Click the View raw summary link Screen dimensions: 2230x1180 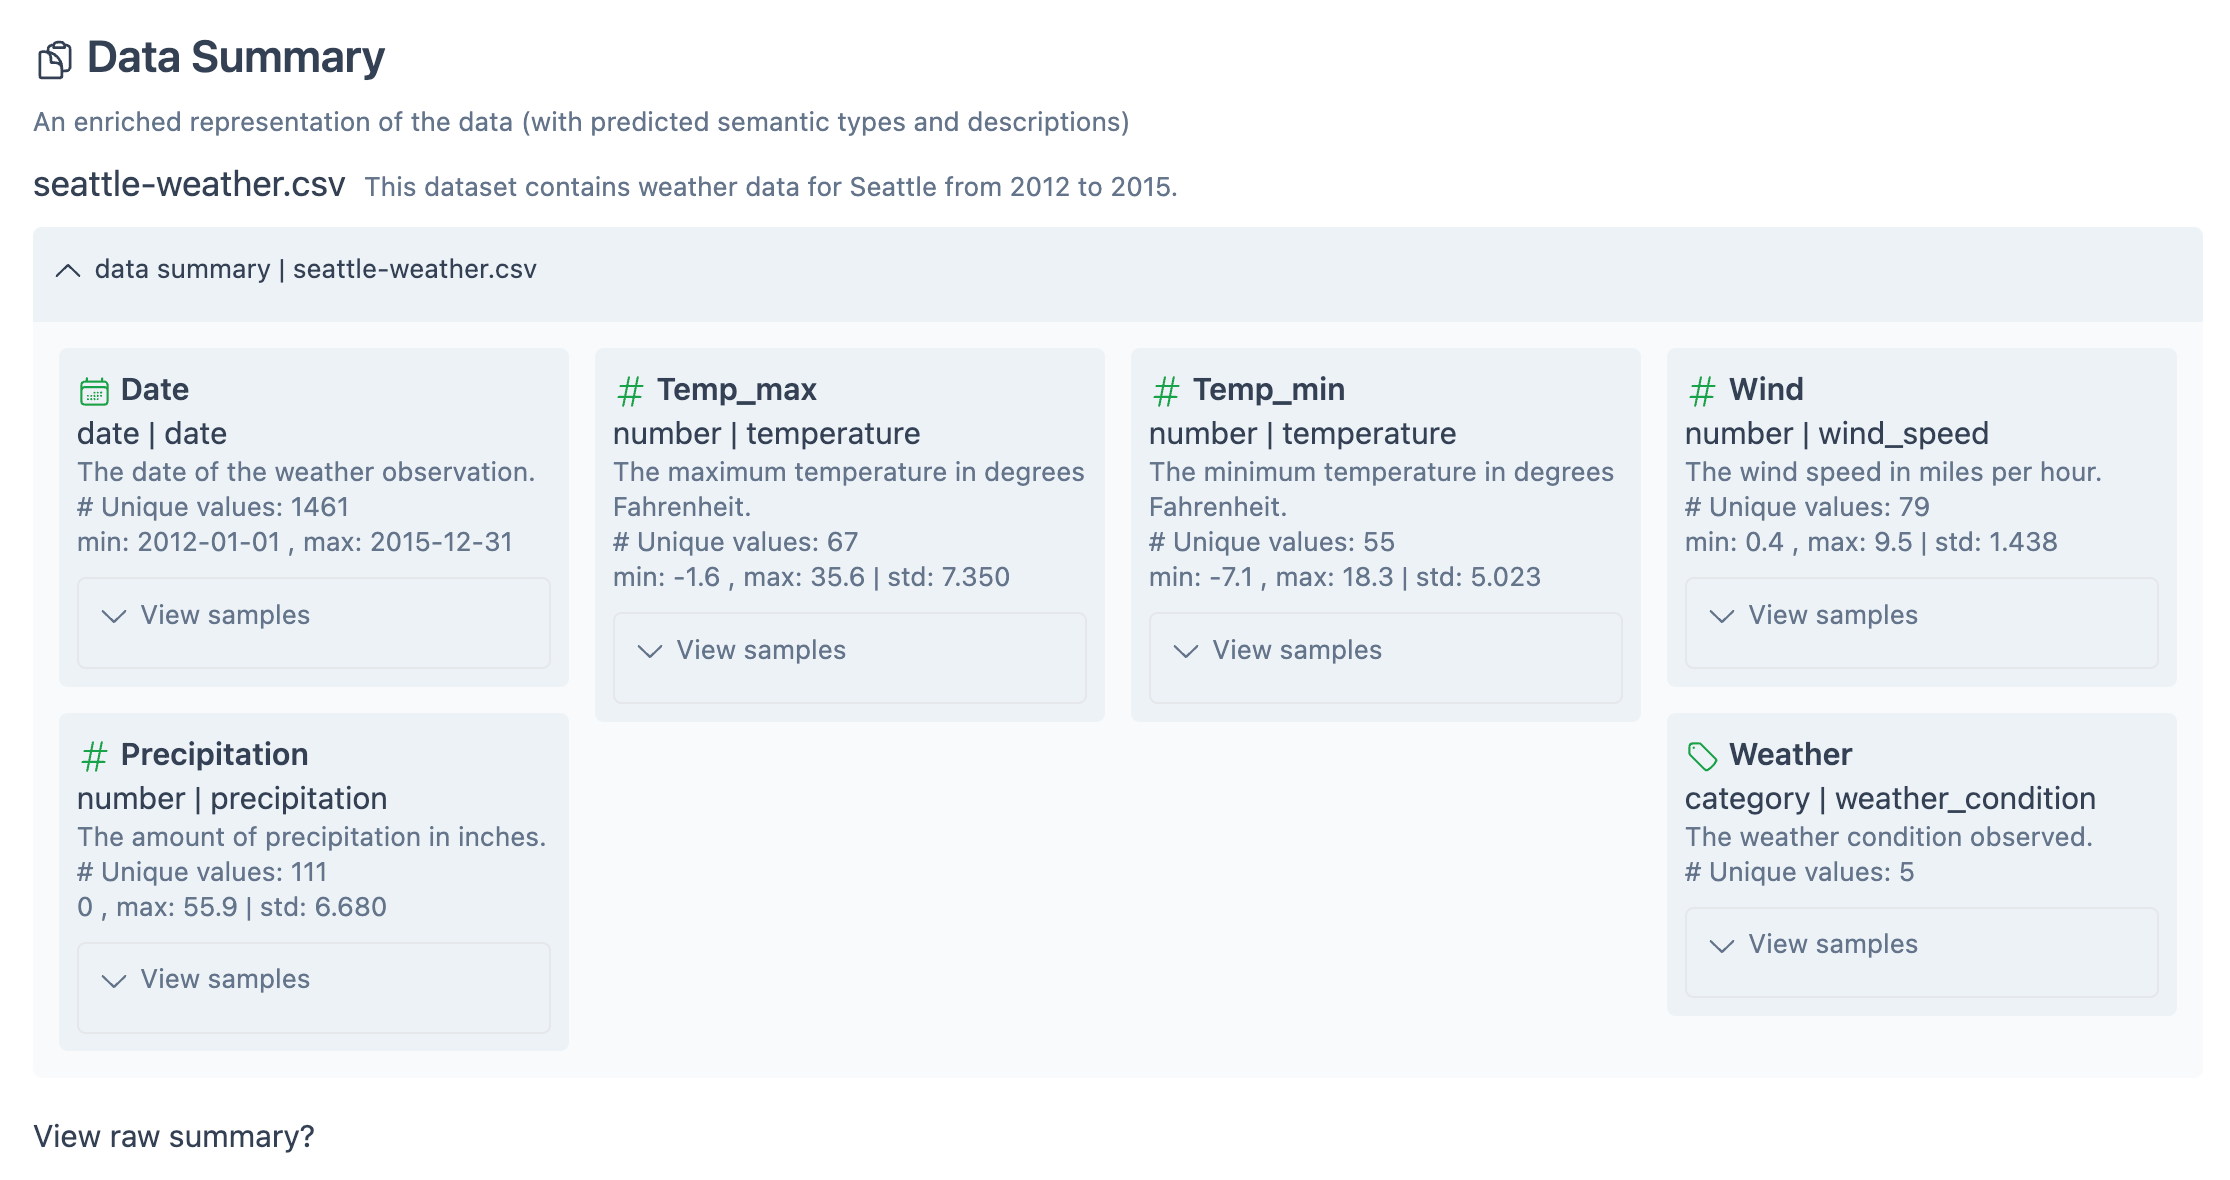(x=173, y=1136)
